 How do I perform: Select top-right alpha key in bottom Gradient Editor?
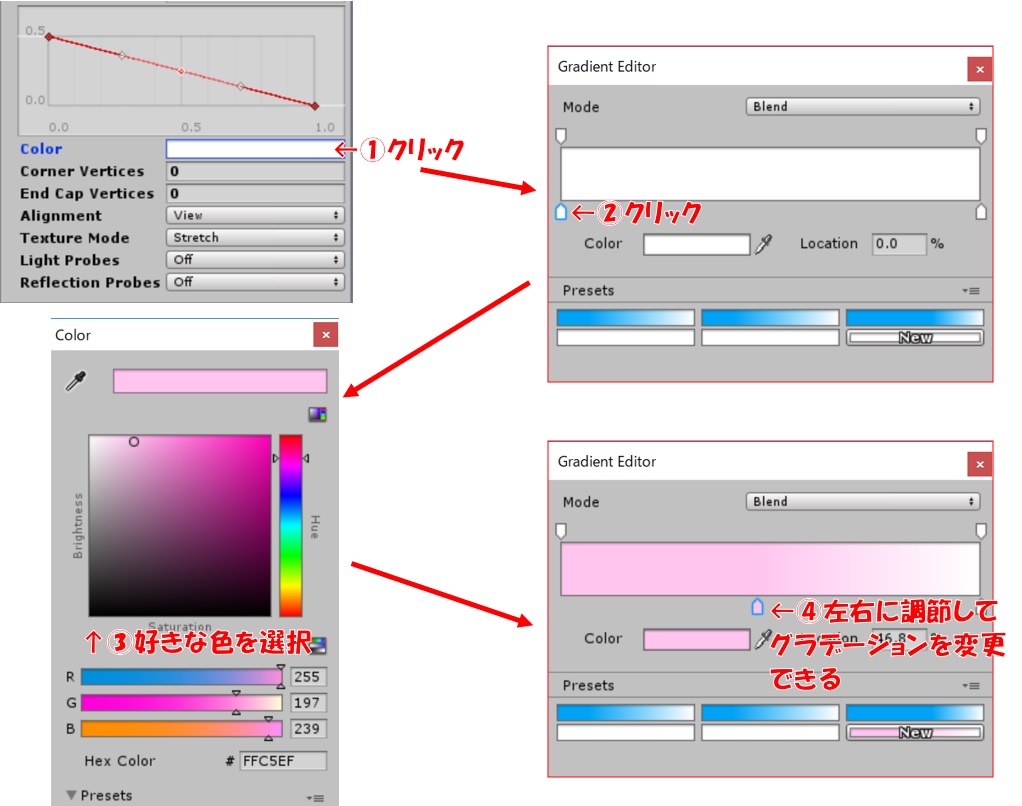tap(981, 530)
